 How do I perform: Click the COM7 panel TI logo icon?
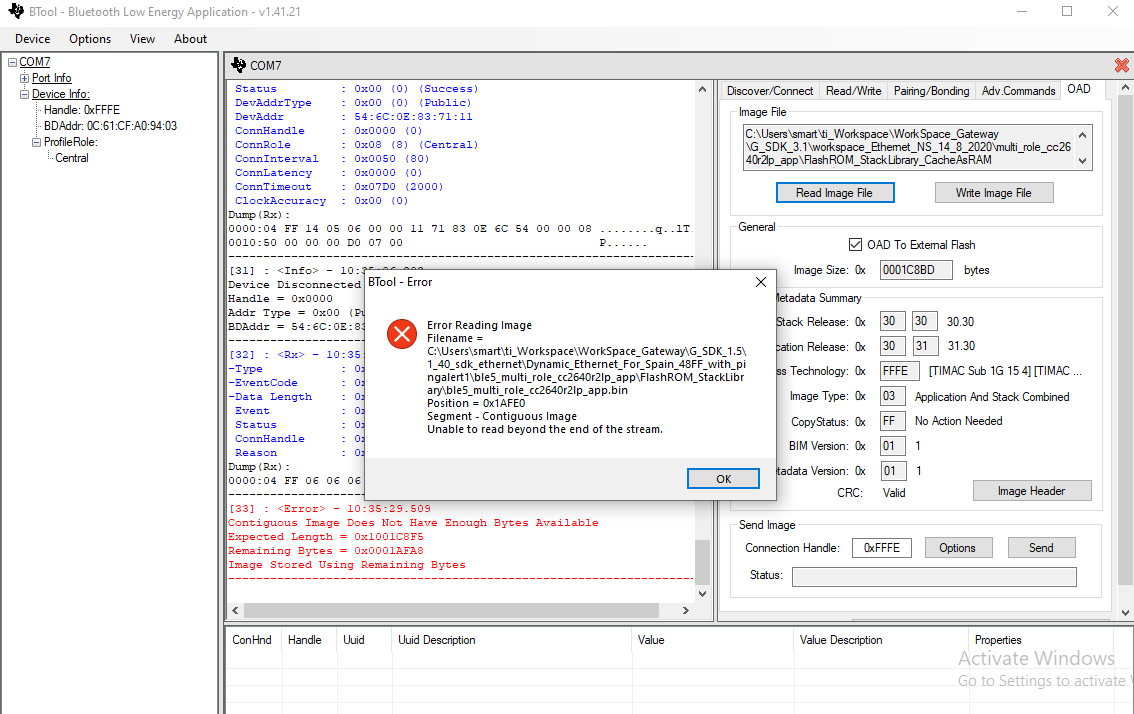pyautogui.click(x=238, y=65)
